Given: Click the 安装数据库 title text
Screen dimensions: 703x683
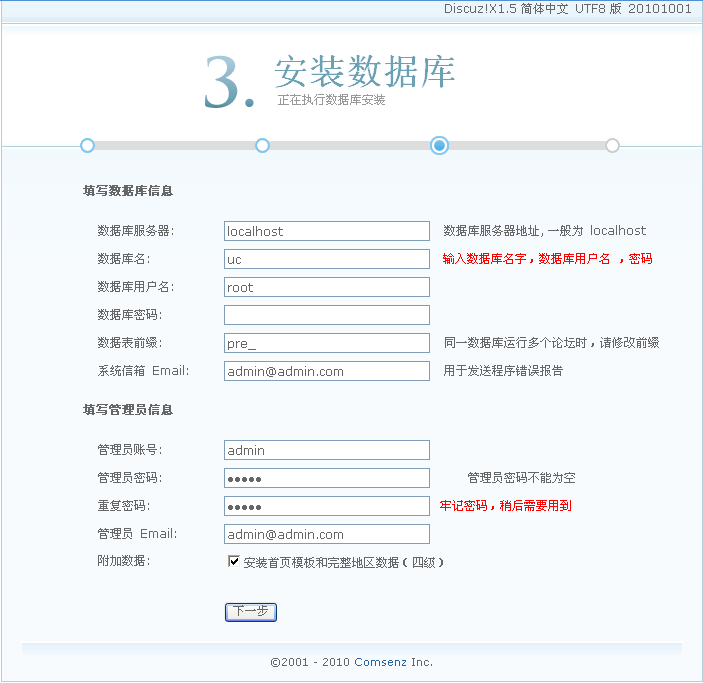Looking at the screenshot, I should pos(365,72).
